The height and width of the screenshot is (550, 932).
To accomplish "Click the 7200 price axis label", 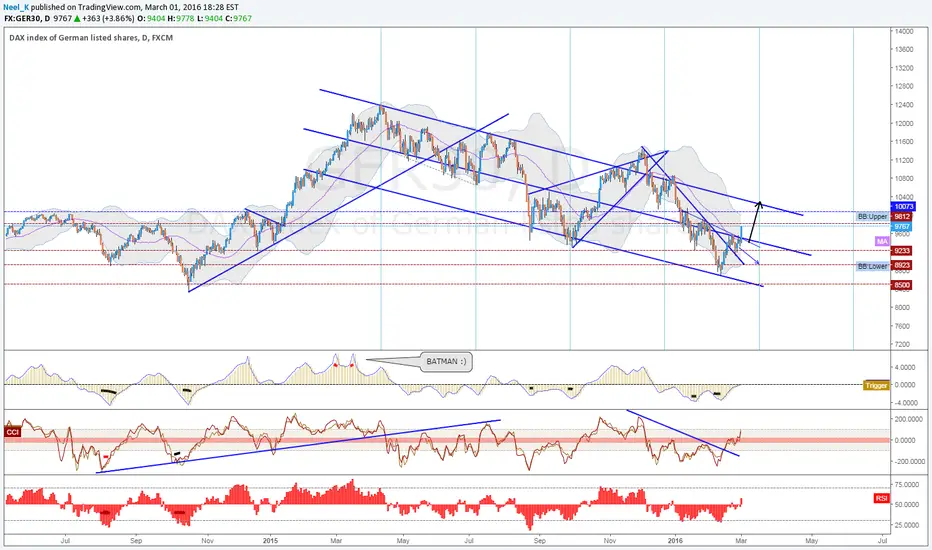I will click(x=903, y=344).
